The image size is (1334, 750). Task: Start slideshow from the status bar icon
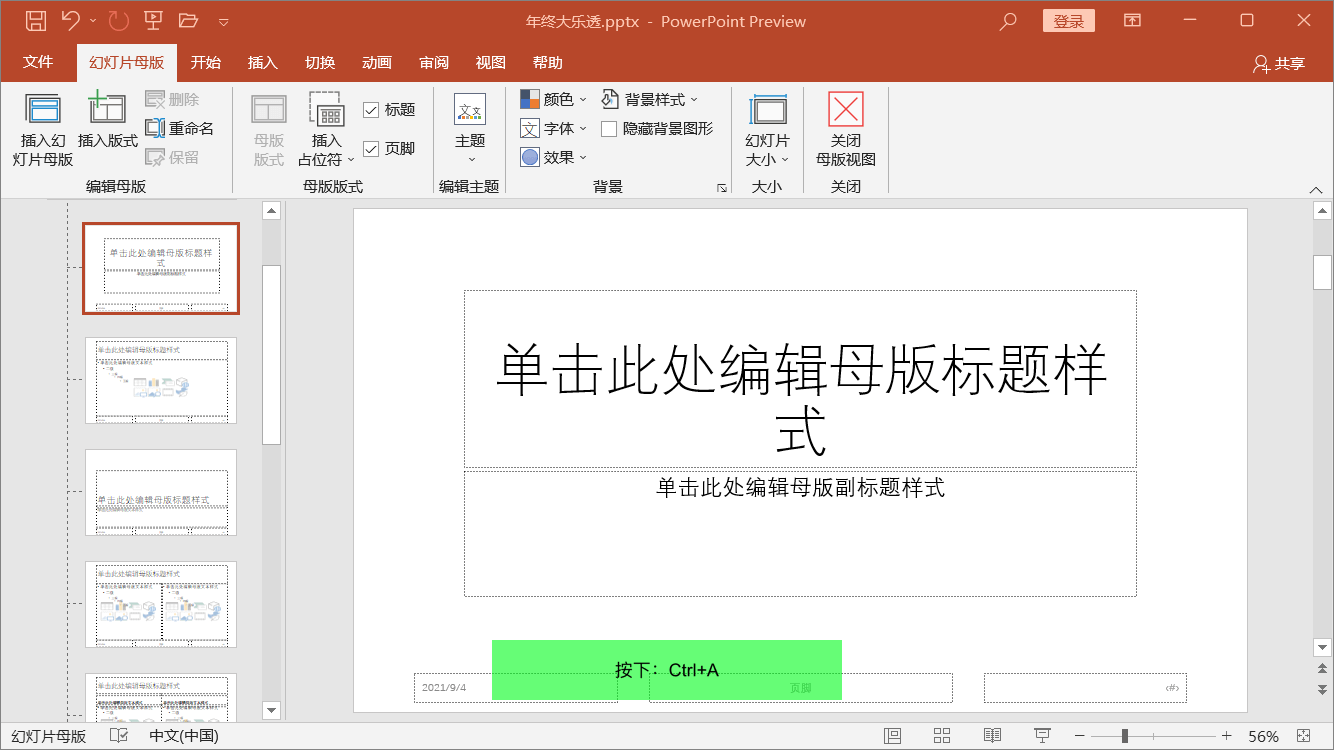(1042, 736)
